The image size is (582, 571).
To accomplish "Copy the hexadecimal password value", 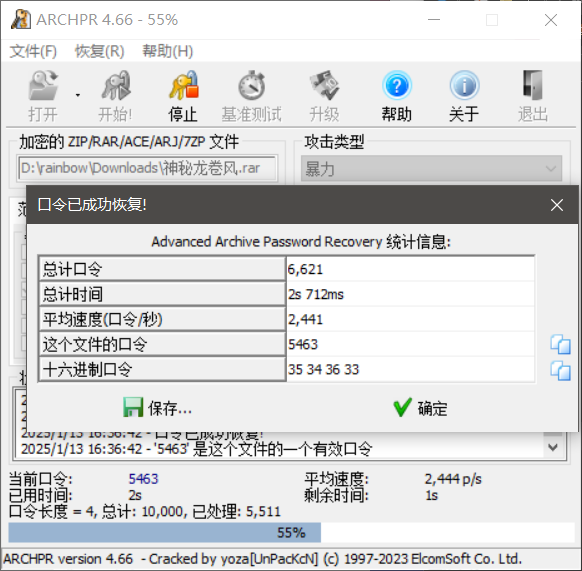I will tap(560, 371).
